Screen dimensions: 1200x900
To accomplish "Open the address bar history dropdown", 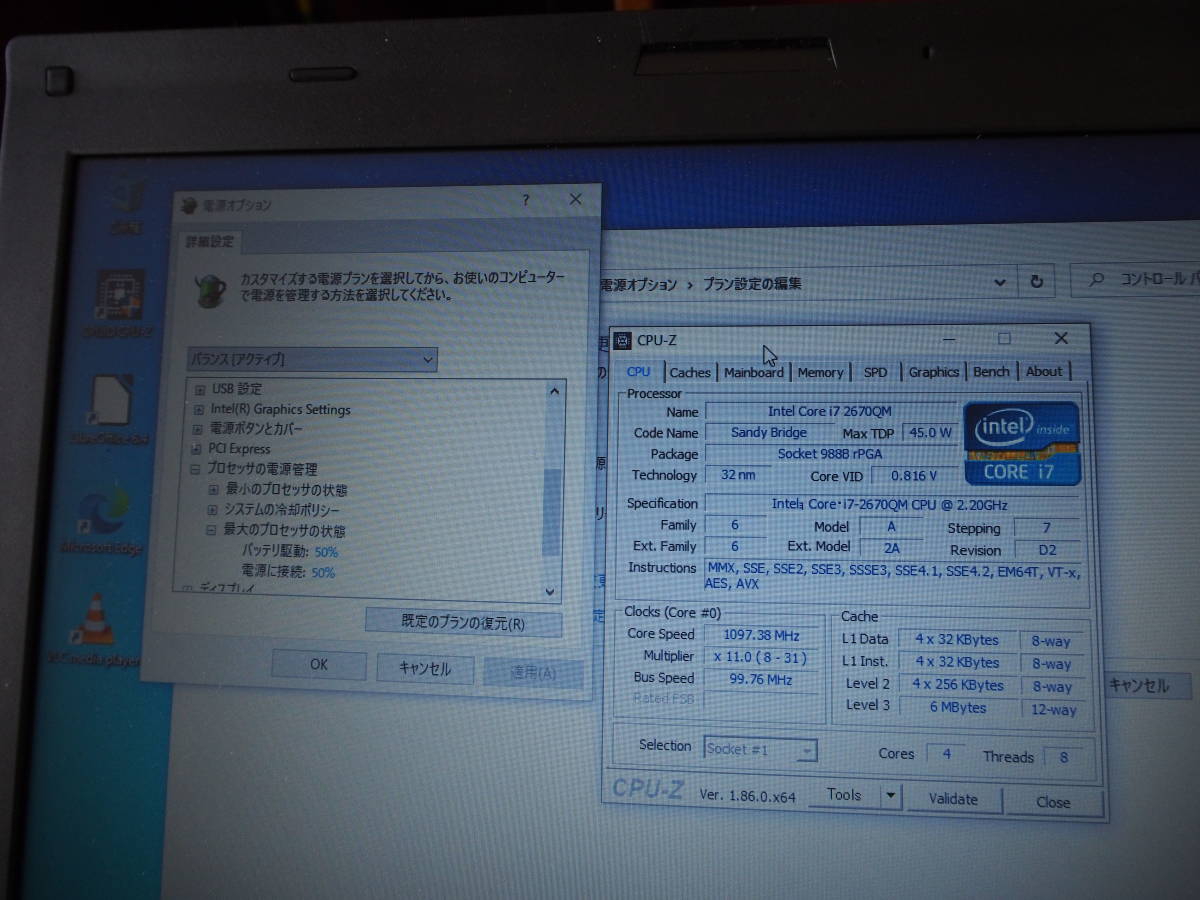I will click(1000, 283).
